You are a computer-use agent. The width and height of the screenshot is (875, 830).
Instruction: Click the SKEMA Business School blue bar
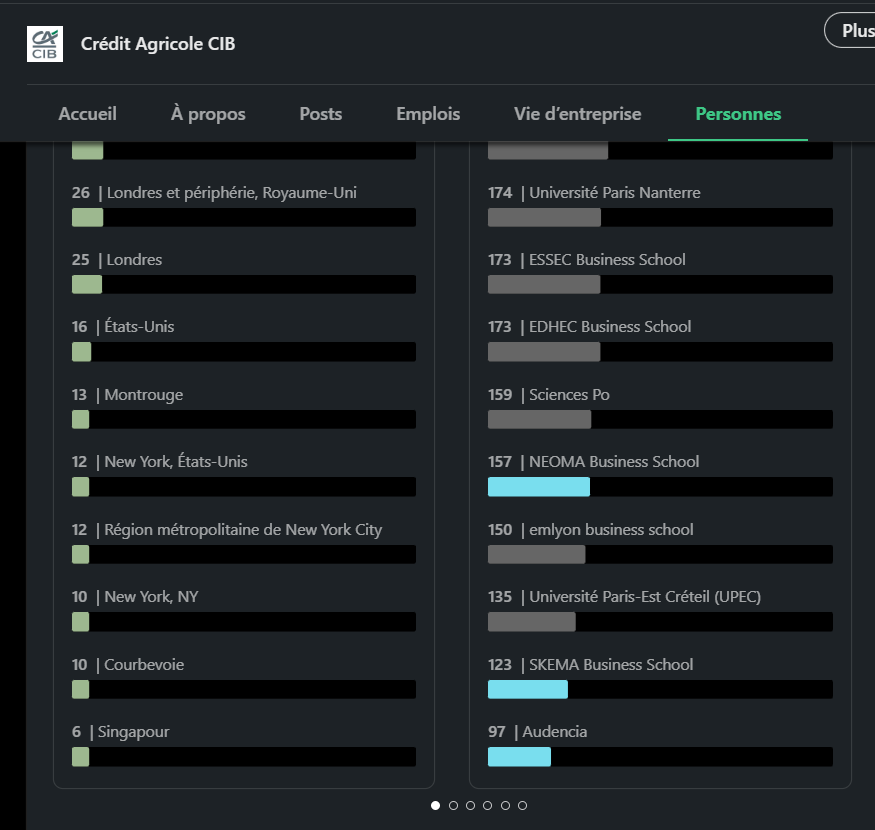(x=528, y=690)
